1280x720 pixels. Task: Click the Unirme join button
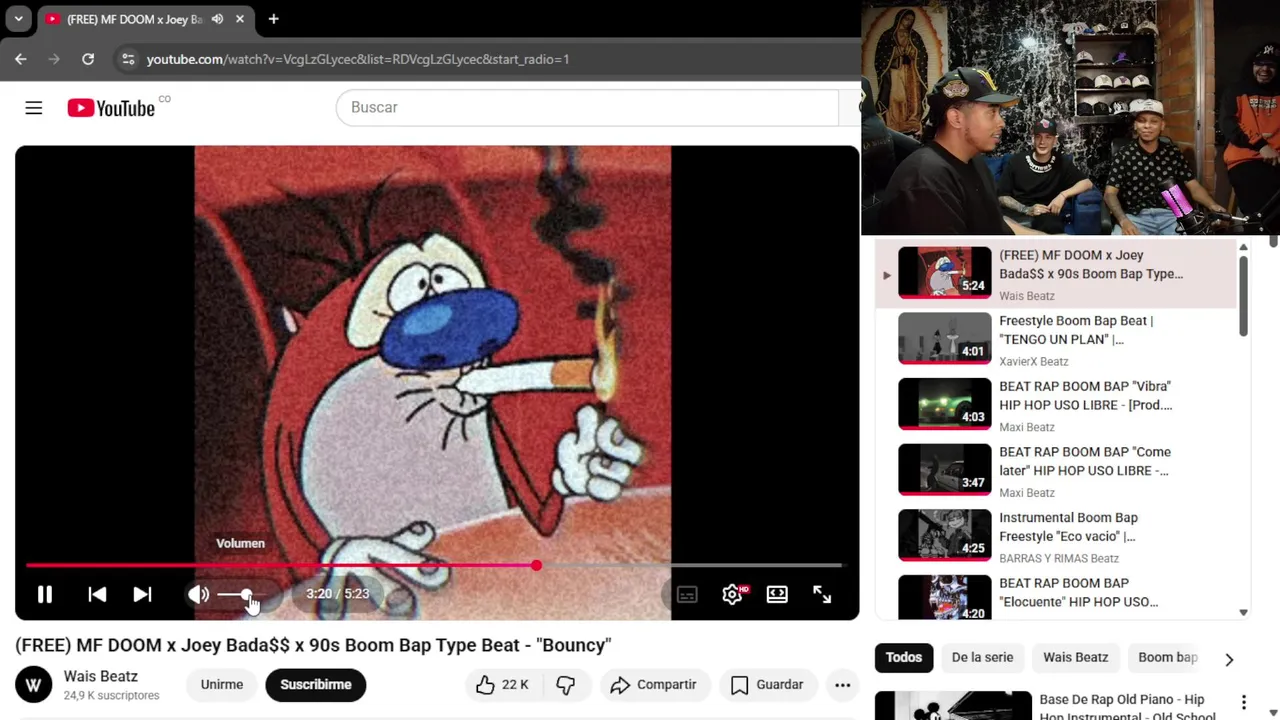222,684
